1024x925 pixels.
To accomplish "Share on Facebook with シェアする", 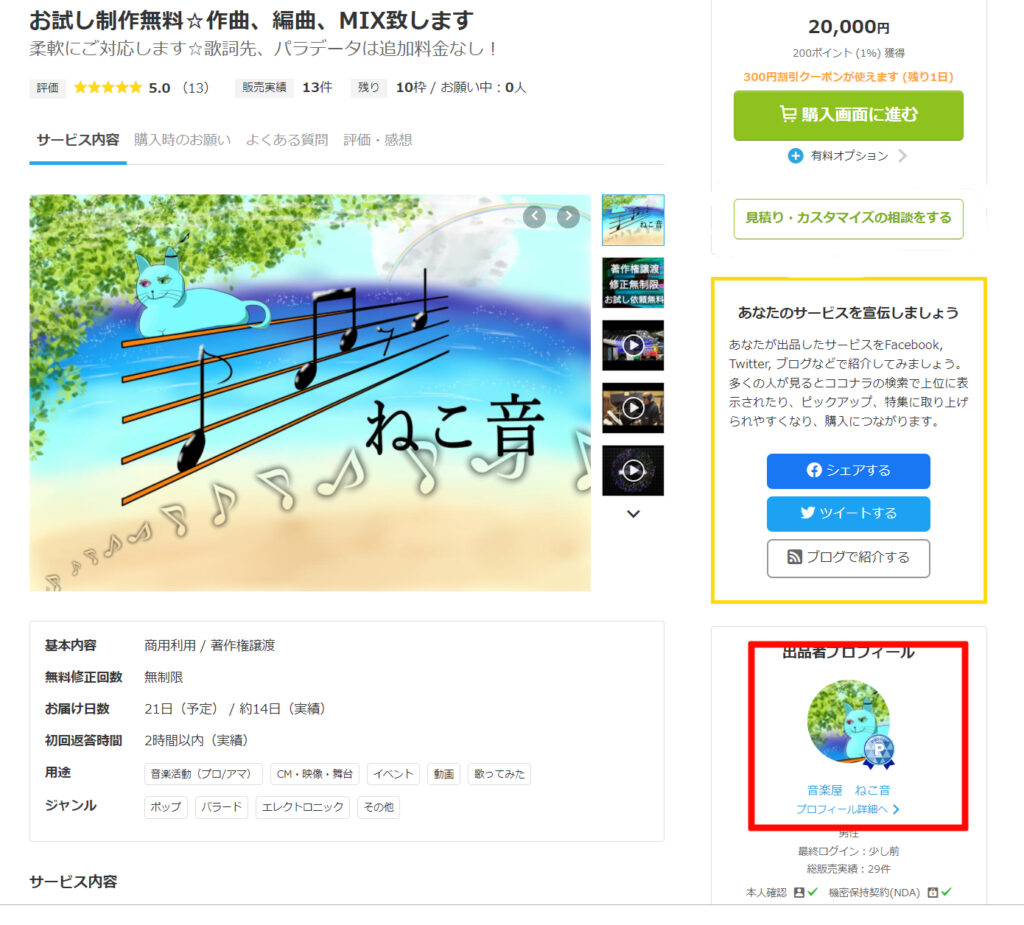I will click(848, 470).
